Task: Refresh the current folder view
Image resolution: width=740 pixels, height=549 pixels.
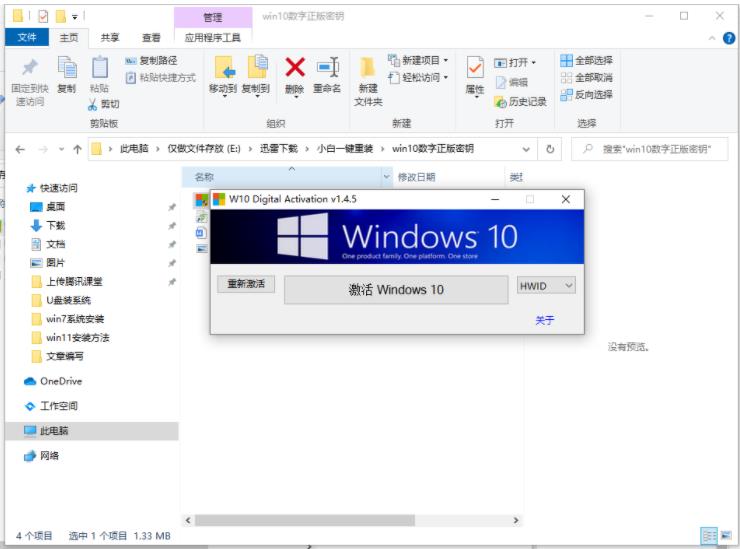Action: point(550,149)
